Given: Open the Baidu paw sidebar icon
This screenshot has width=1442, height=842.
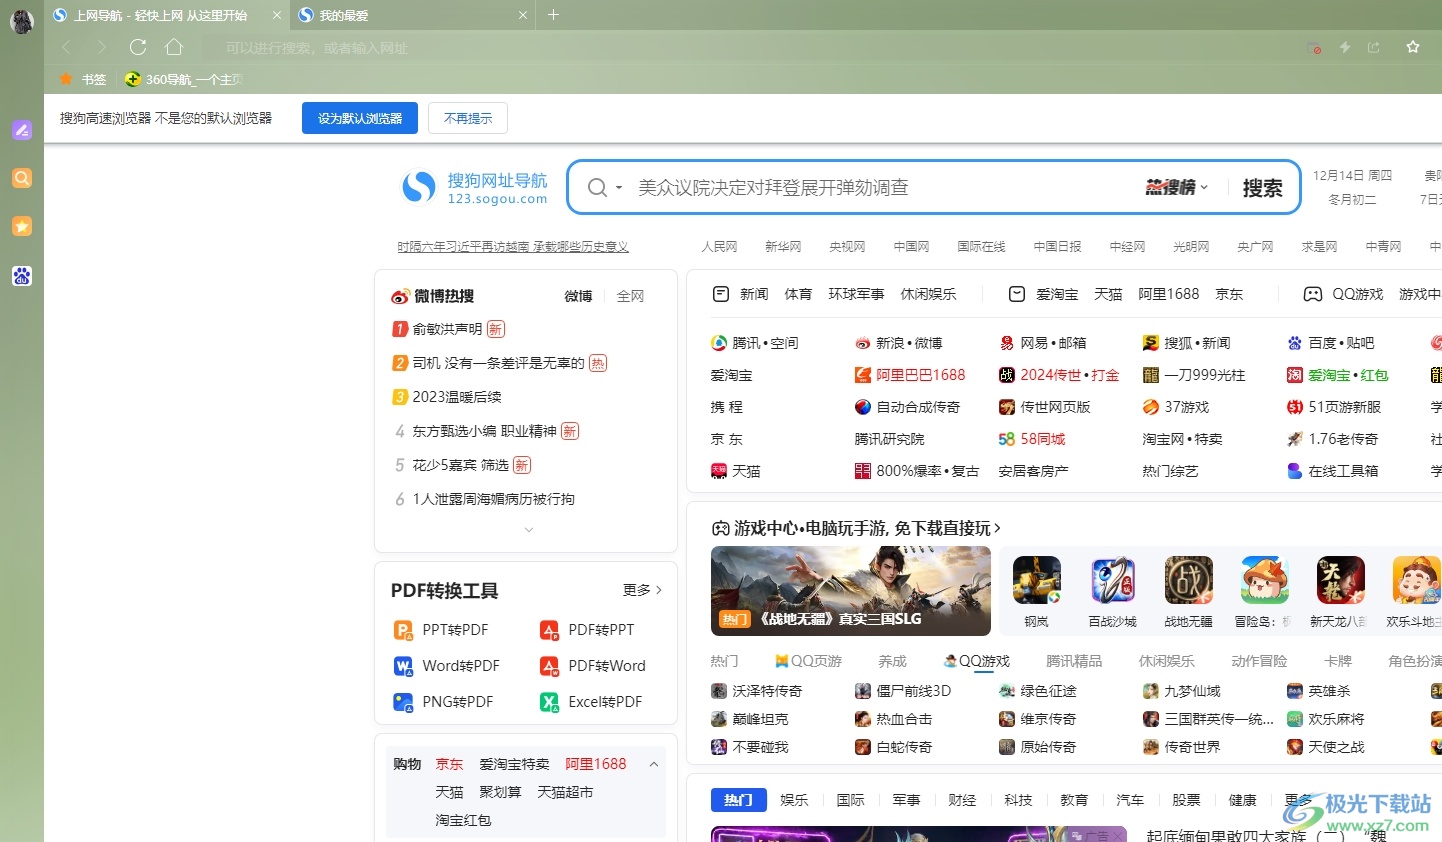Looking at the screenshot, I should pos(22,276).
